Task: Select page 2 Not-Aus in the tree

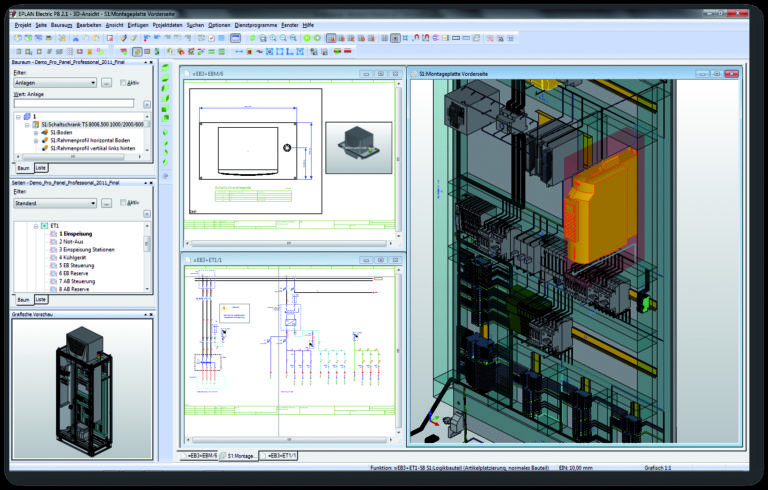Action: (71, 242)
